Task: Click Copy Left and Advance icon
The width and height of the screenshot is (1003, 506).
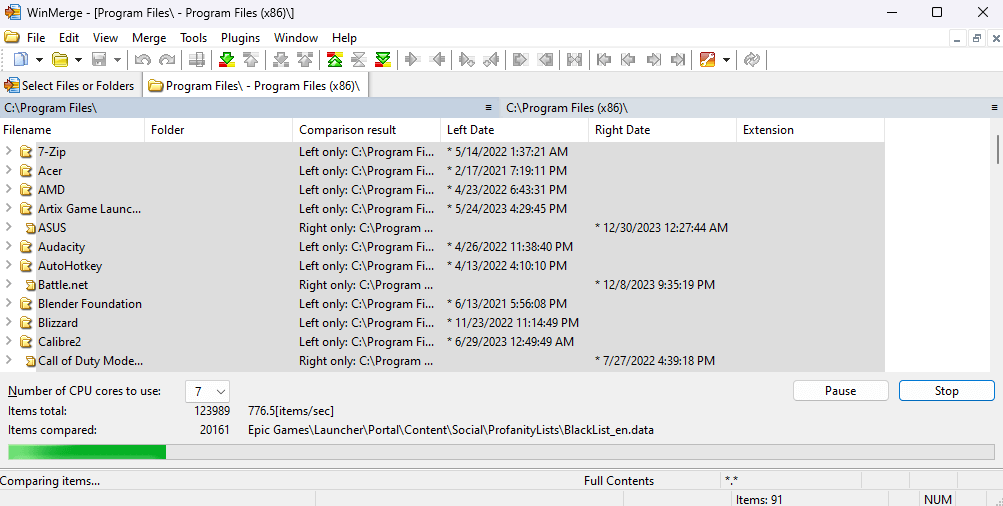Action: point(491,60)
